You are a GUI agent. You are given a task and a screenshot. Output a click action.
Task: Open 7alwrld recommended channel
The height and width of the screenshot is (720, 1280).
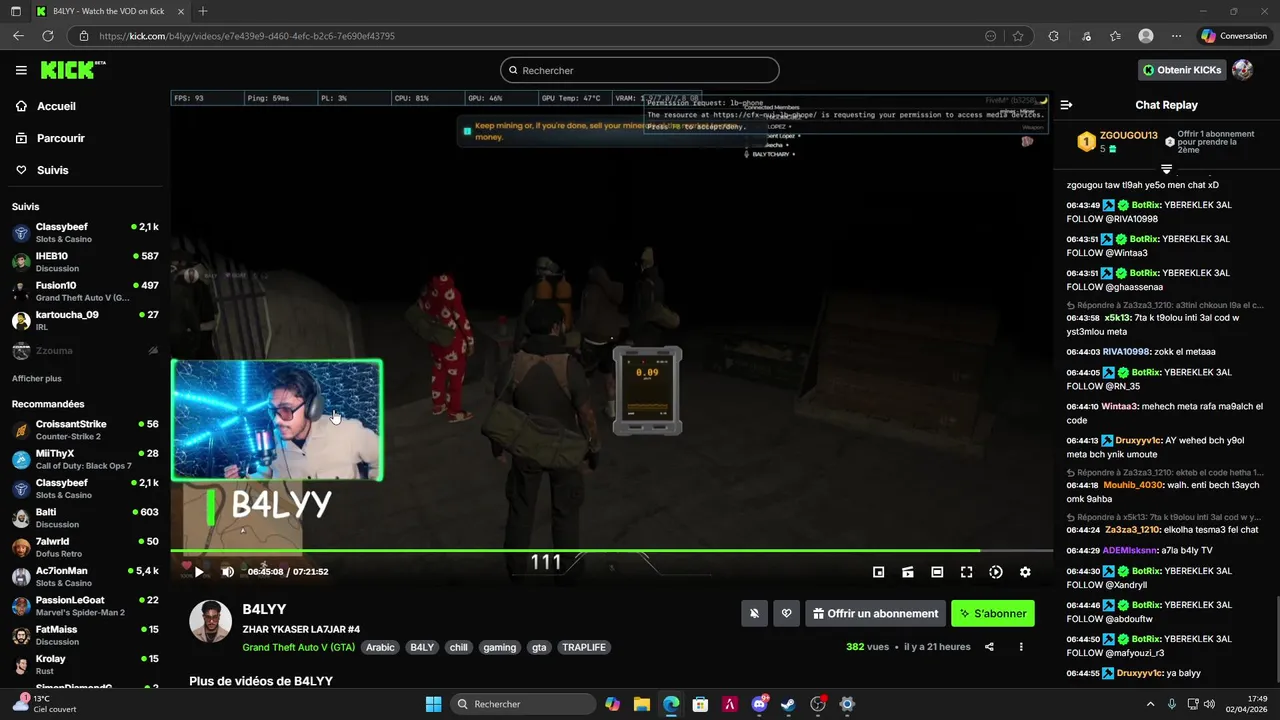coord(85,547)
